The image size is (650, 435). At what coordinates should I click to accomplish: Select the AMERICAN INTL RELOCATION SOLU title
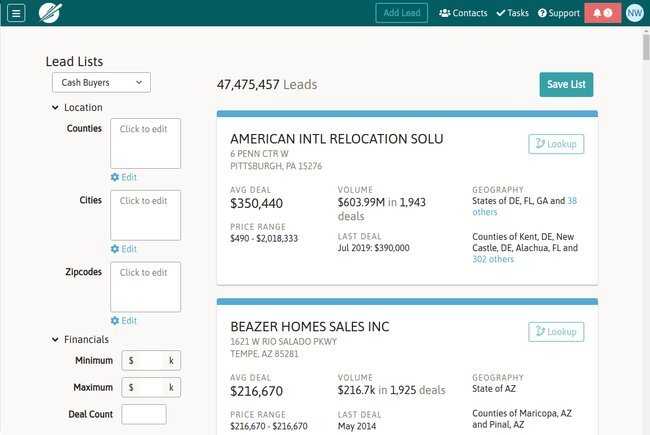click(x=337, y=139)
